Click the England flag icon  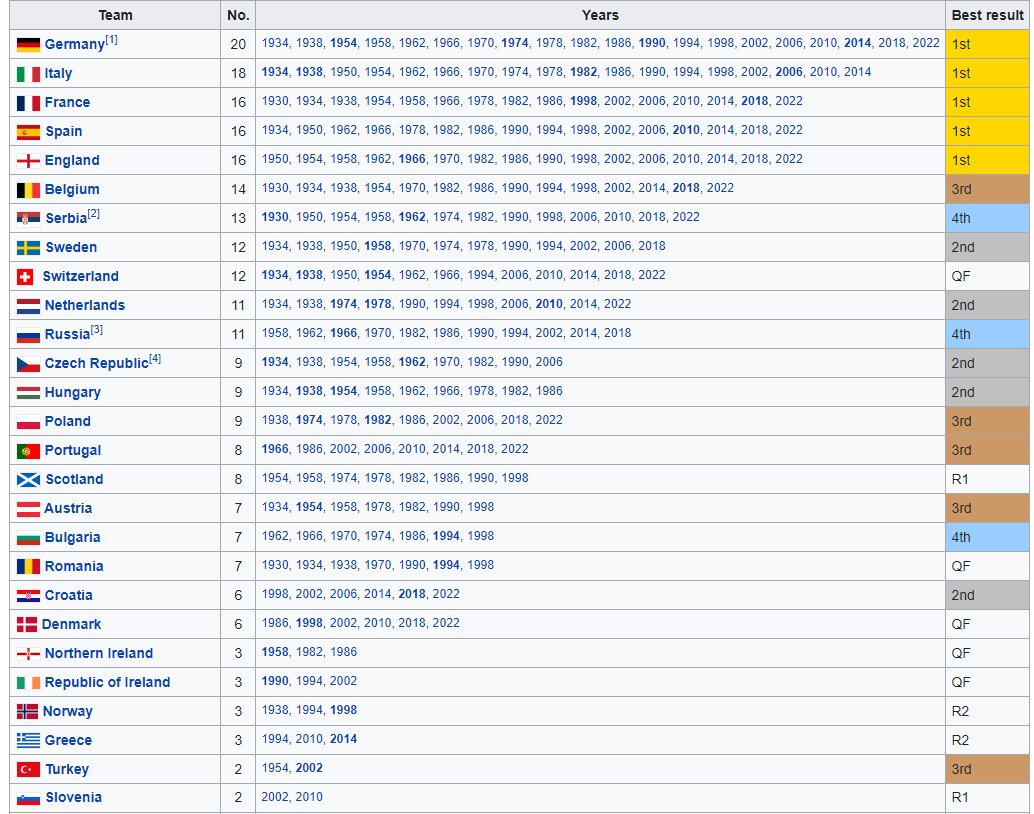28,161
